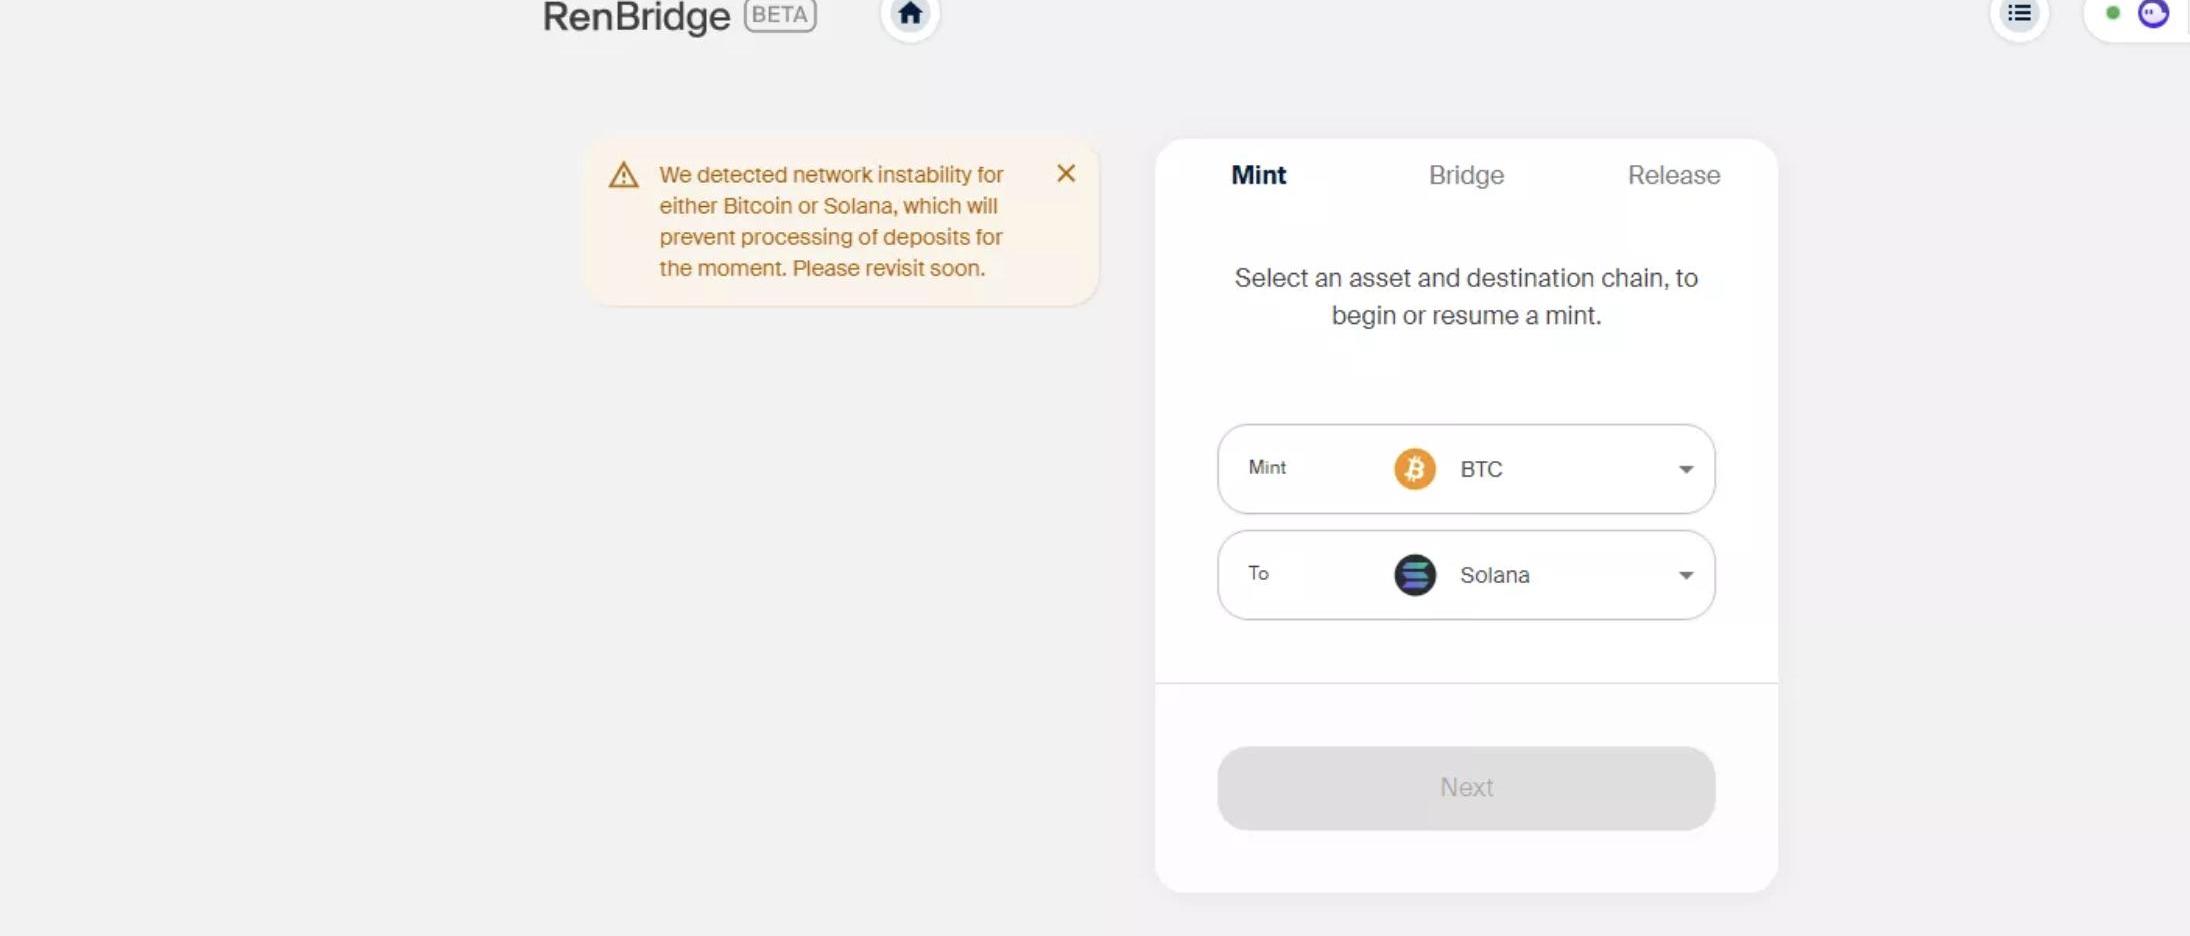
Task: Switch to the Release tab
Action: (x=1673, y=175)
